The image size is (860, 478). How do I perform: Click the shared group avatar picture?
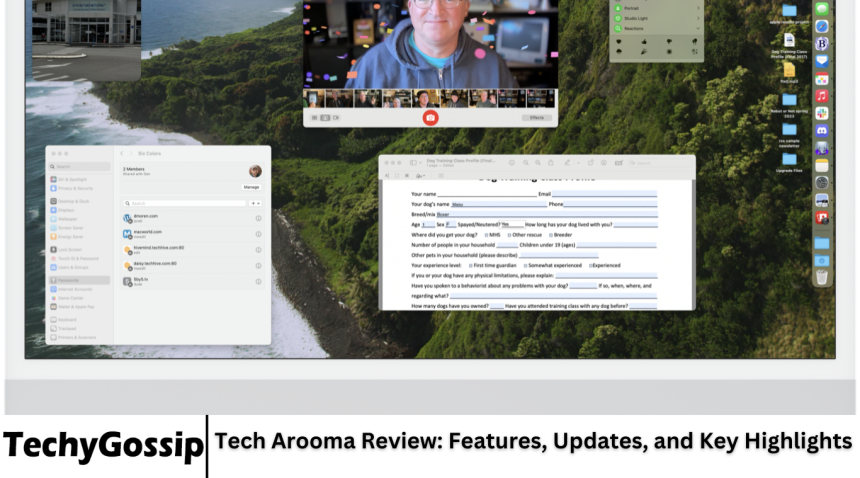(255, 171)
